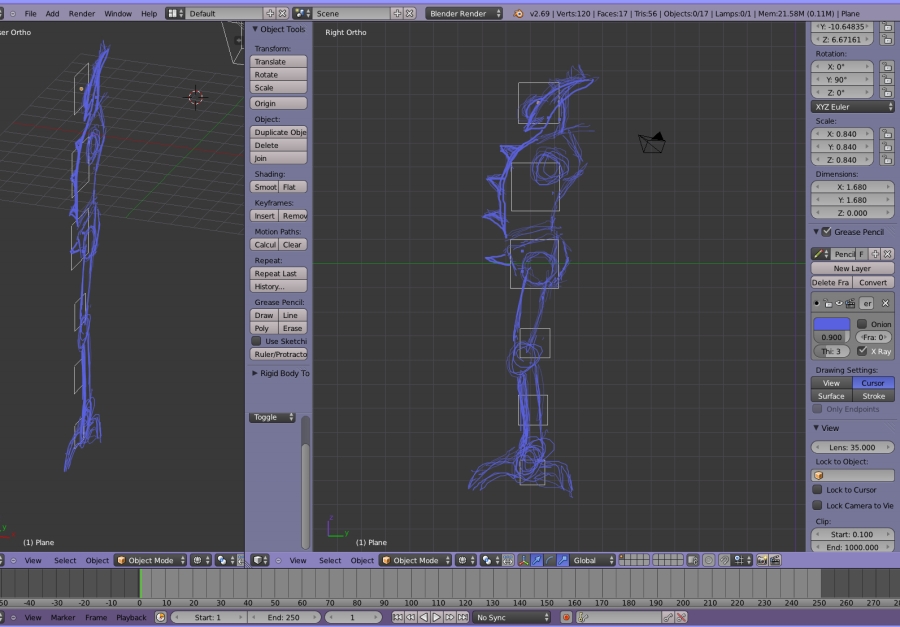Hide the grease pencil layer with the eye icon

pyautogui.click(x=839, y=303)
